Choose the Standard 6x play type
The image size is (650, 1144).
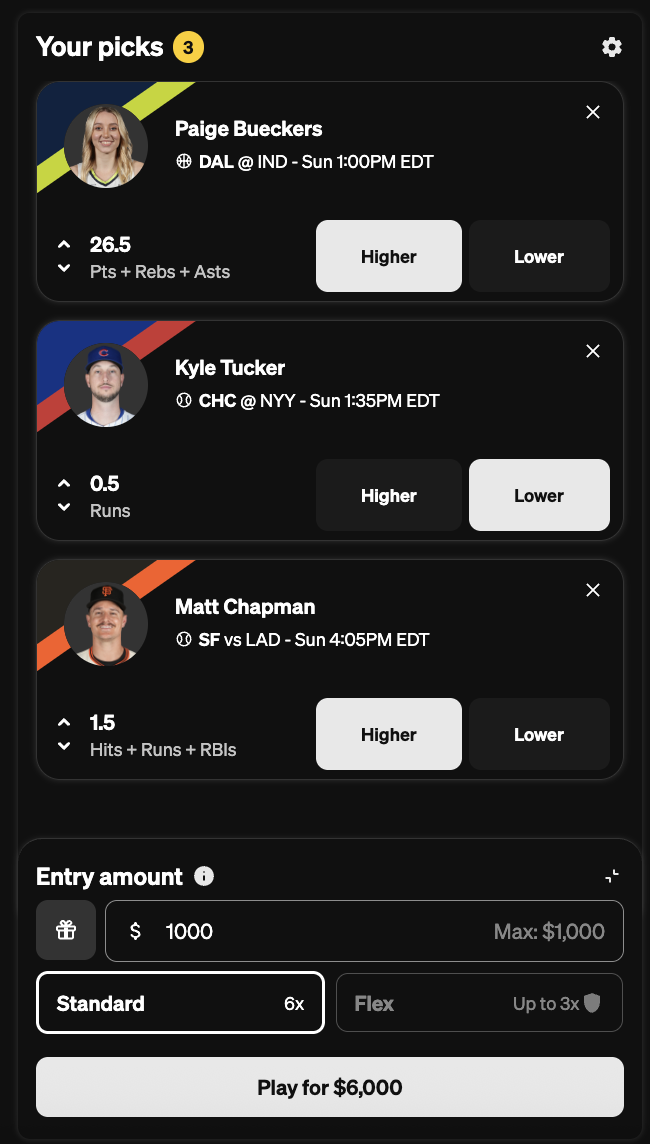[x=180, y=1002]
